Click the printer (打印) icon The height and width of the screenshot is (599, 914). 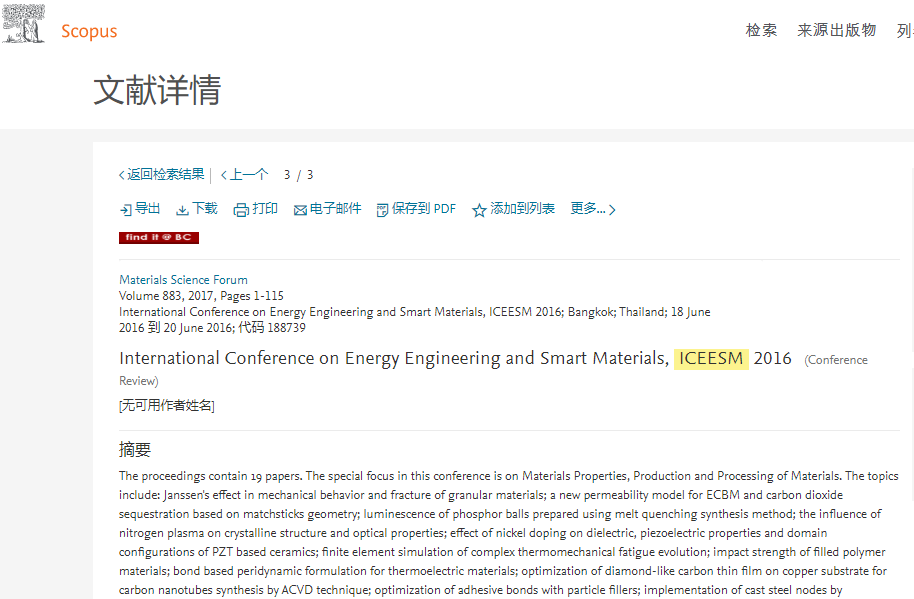(x=241, y=210)
